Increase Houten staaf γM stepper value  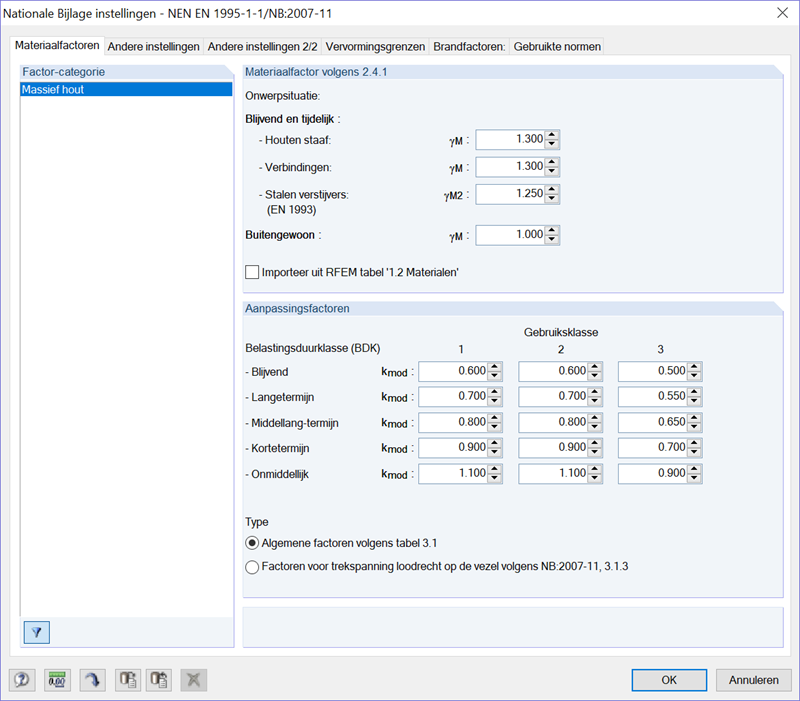coord(552,135)
